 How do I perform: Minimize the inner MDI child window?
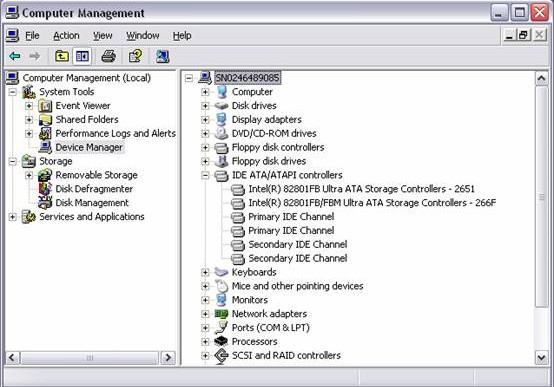509,35
